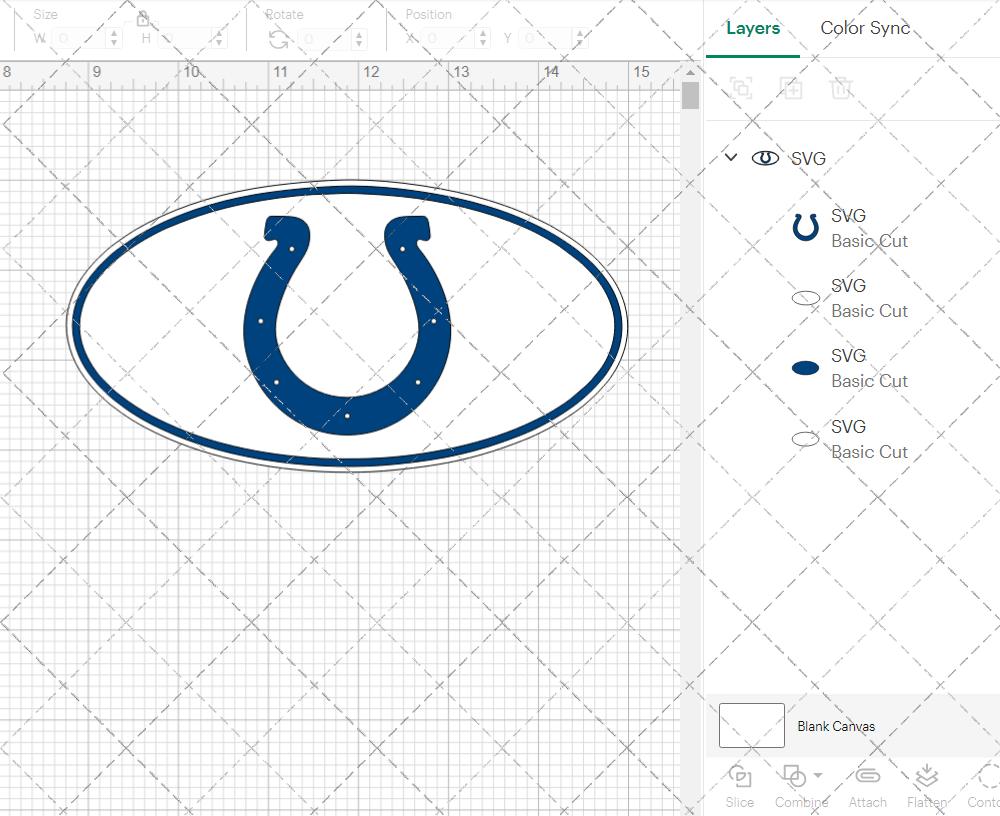Screen dimensions: 1000x816
Task: Switch to the Layers tab
Action: click(753, 29)
